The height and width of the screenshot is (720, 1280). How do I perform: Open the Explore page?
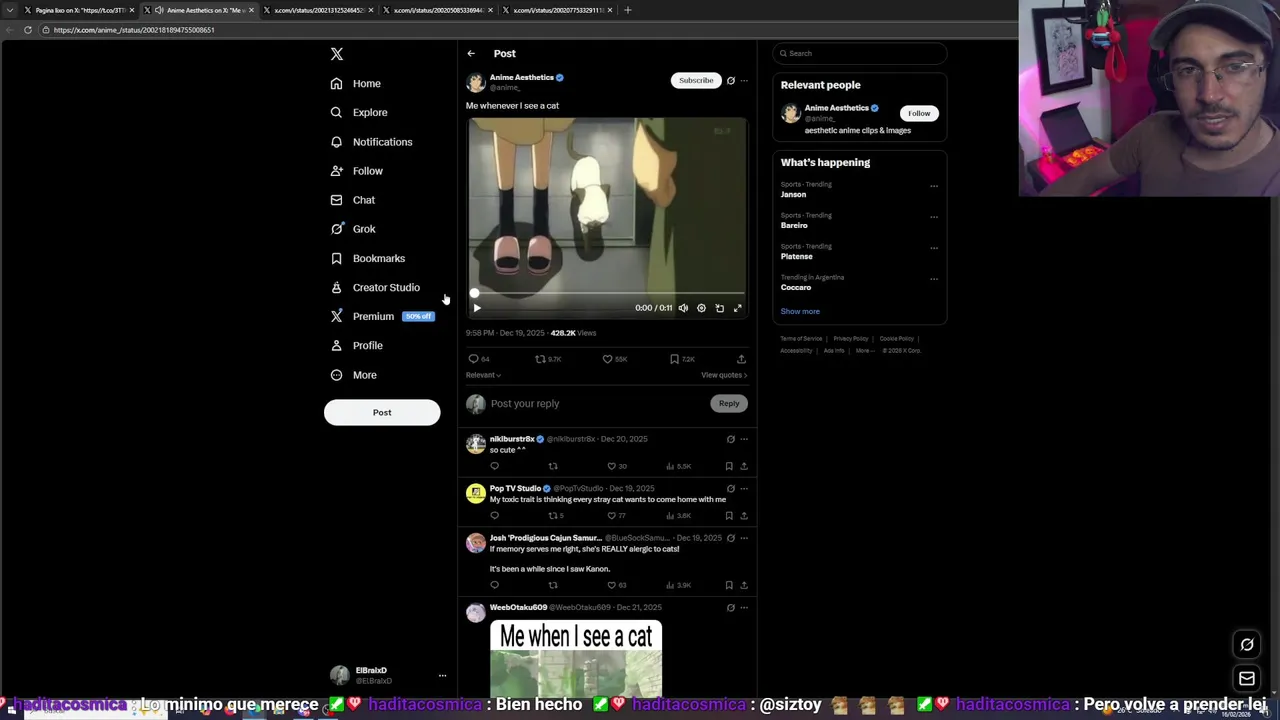(x=359, y=113)
